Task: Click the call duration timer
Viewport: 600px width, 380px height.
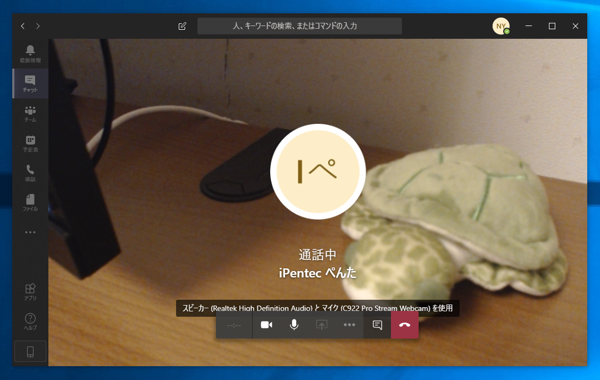Action: click(234, 325)
